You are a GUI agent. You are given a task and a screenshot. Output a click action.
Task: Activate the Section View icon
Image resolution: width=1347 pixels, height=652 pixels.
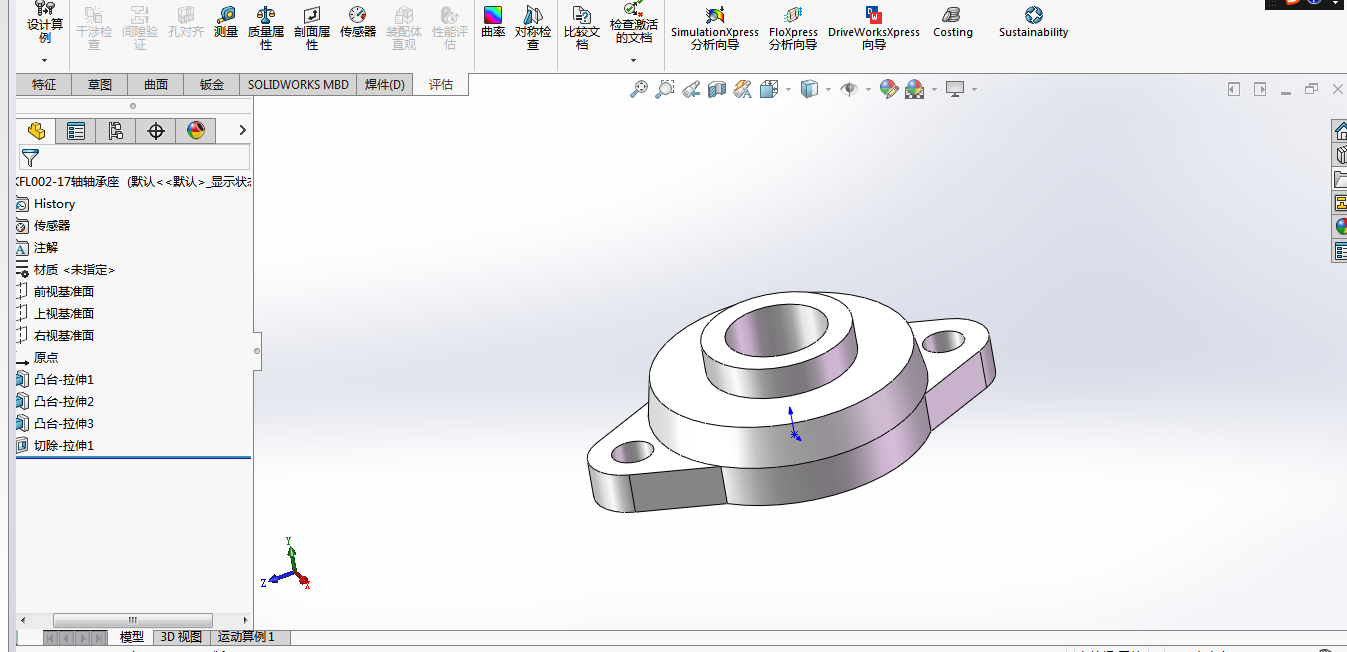click(716, 90)
